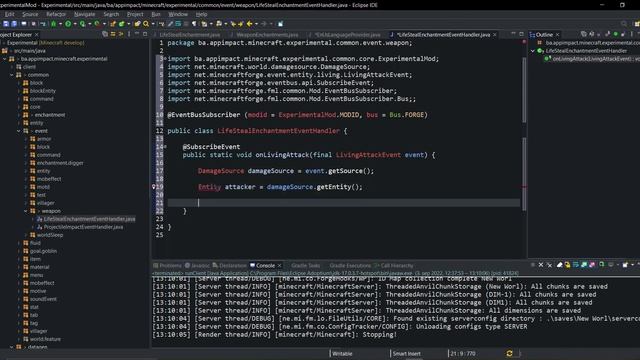Collapse All in Project Explorer
640x360 pixels.
tap(105, 34)
